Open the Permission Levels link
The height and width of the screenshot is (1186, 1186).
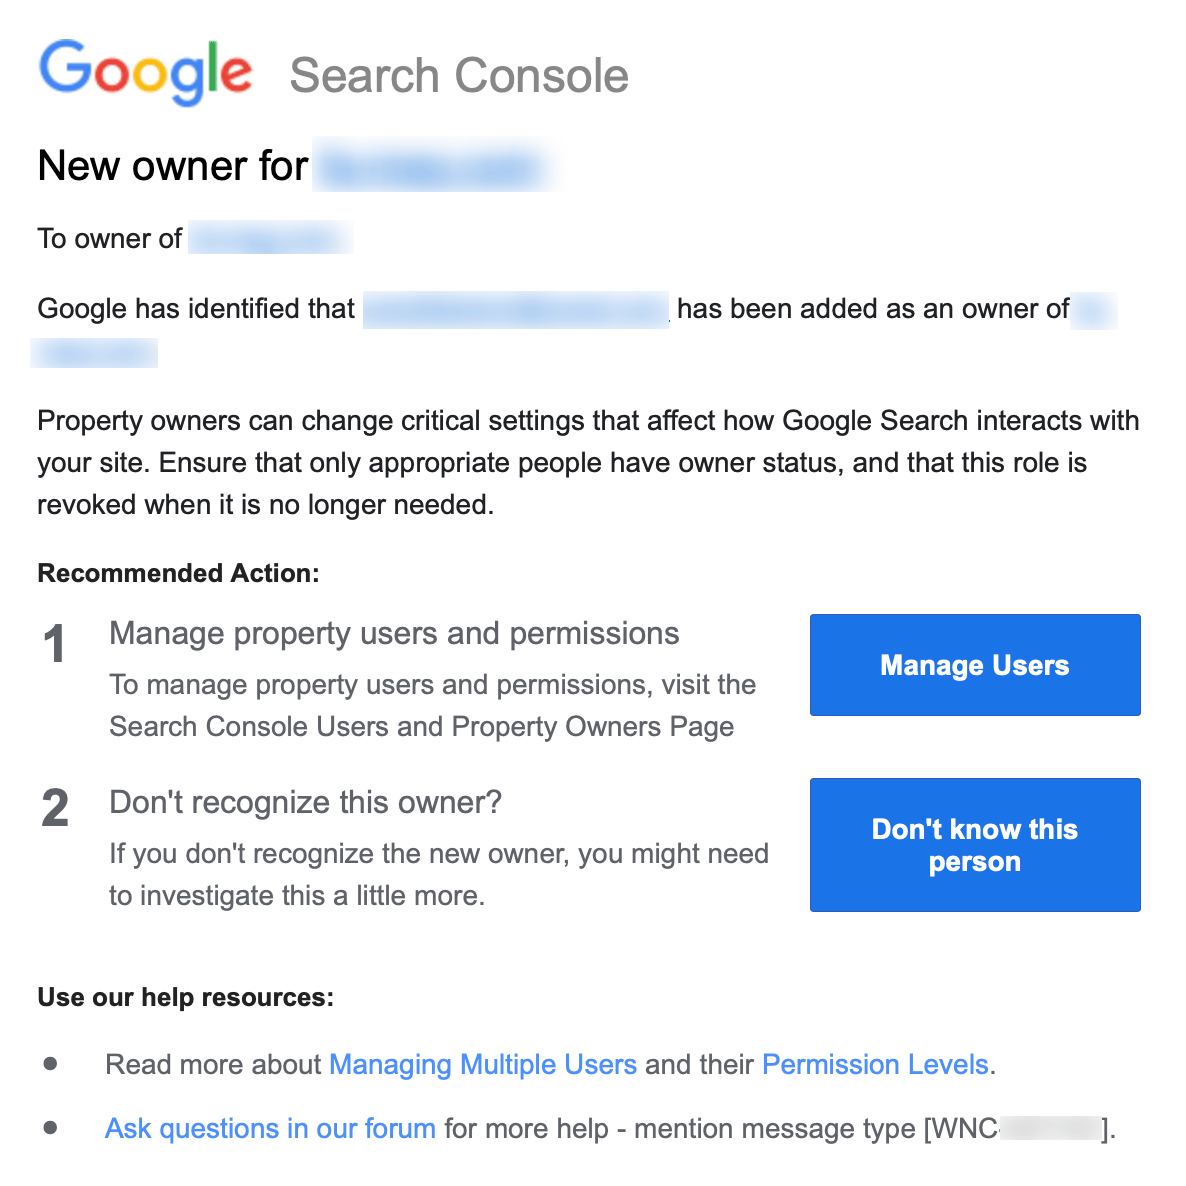coord(875,1064)
